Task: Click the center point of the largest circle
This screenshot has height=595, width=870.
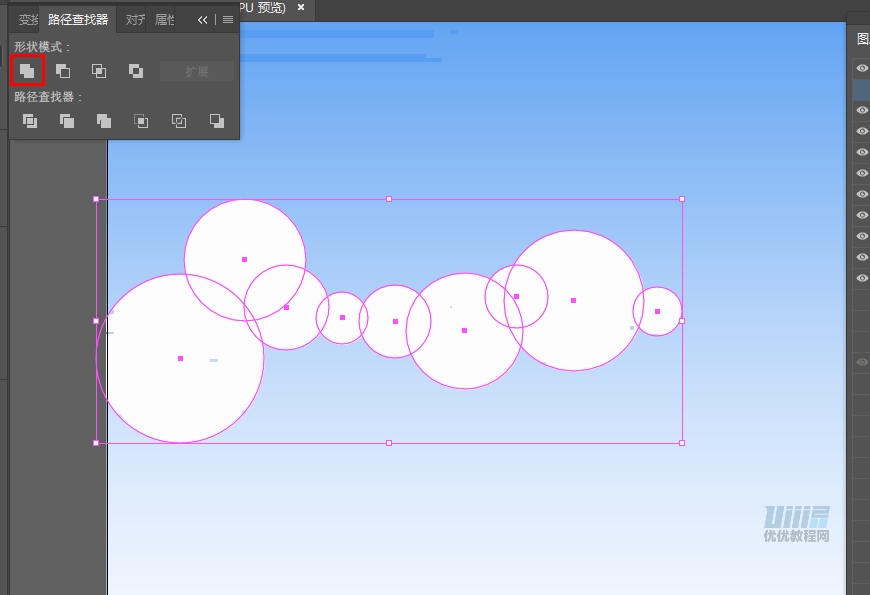Action: 180,358
